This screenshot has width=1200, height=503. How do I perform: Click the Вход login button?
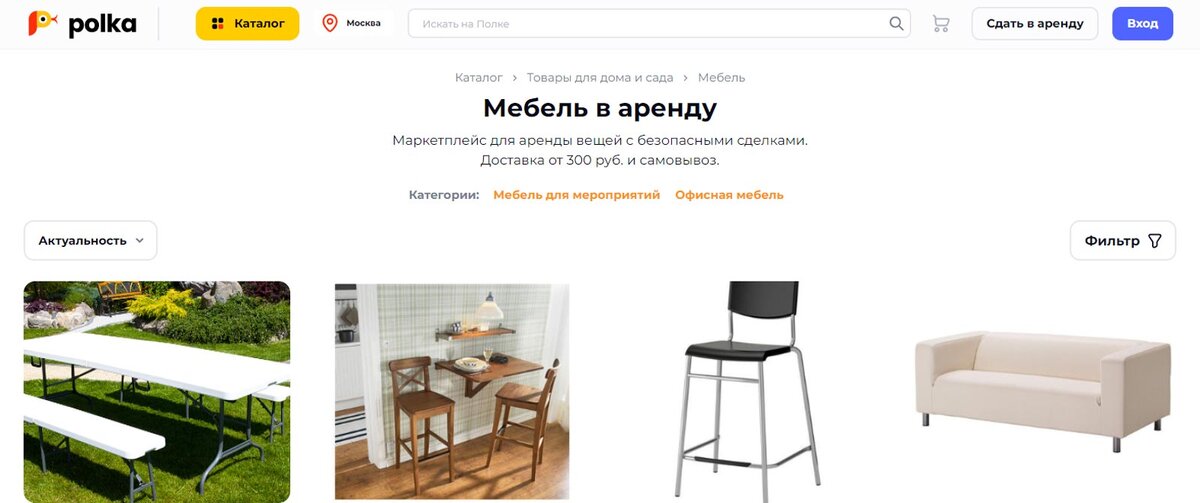click(1142, 23)
